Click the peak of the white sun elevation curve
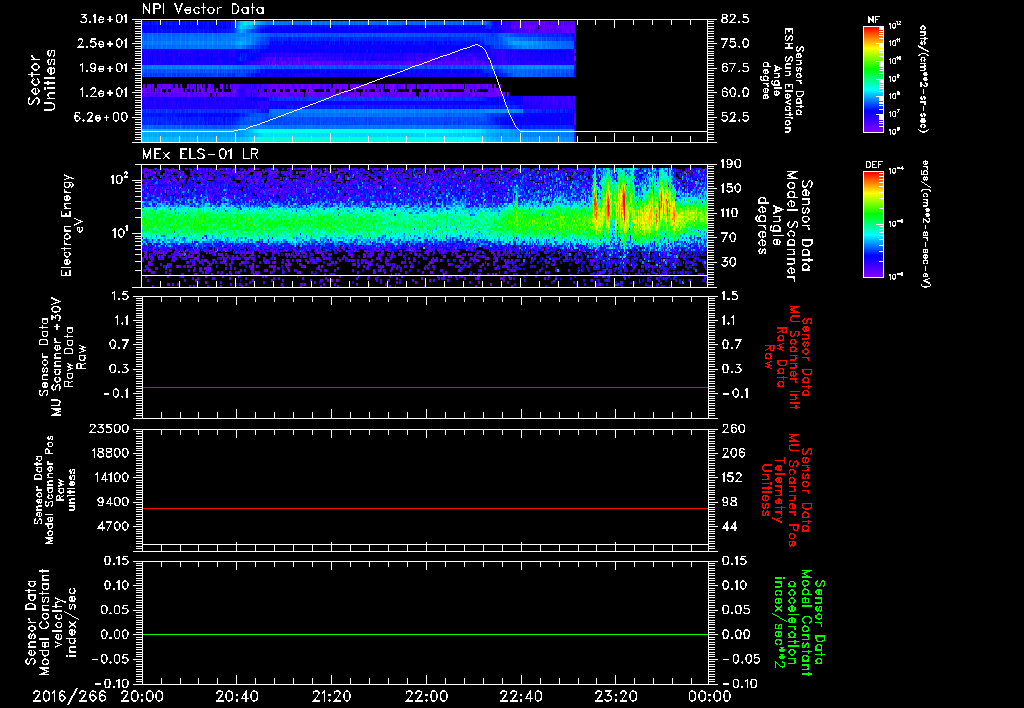 (x=477, y=44)
